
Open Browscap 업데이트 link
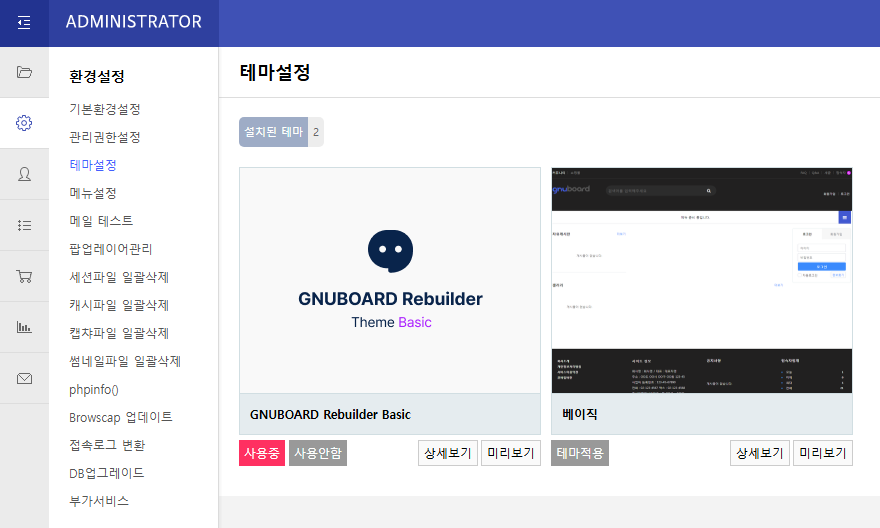[121, 417]
